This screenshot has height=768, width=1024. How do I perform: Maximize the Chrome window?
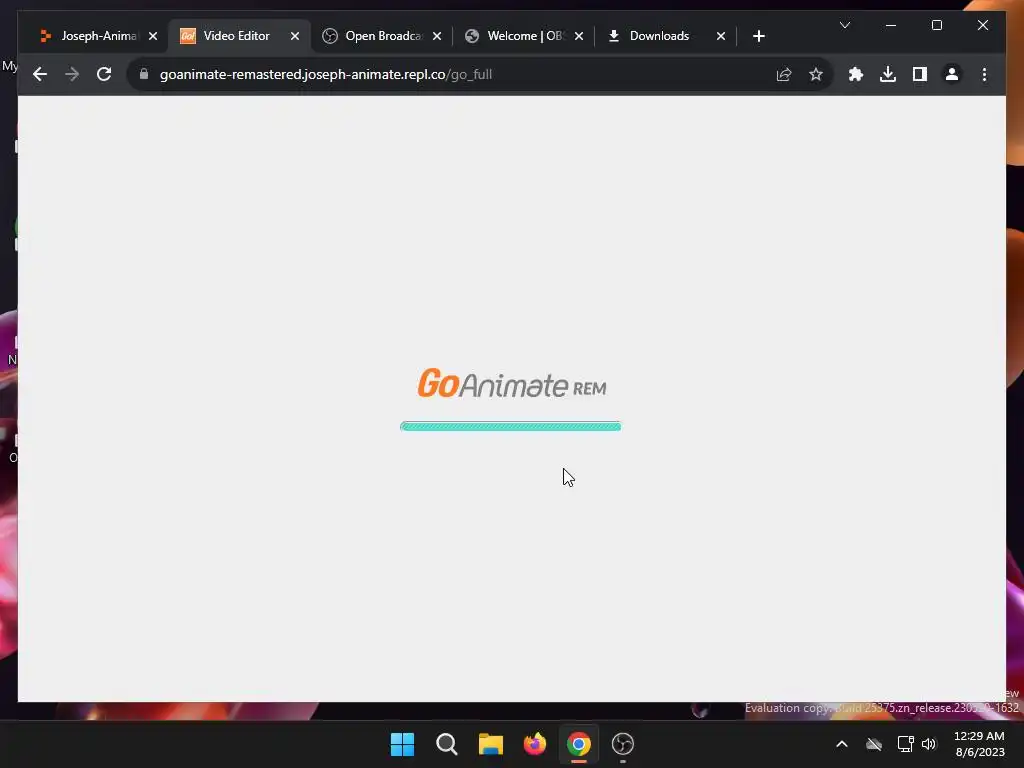(x=936, y=25)
